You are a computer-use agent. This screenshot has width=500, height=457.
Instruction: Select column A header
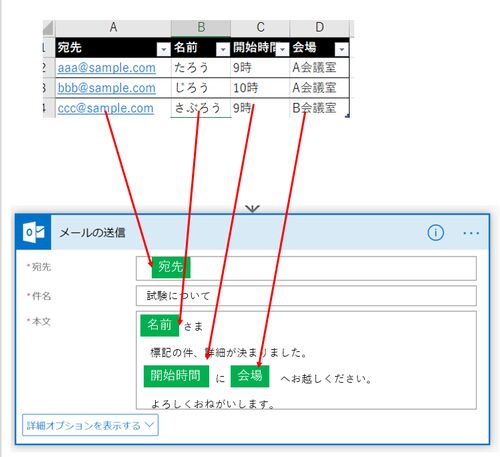coord(113,28)
